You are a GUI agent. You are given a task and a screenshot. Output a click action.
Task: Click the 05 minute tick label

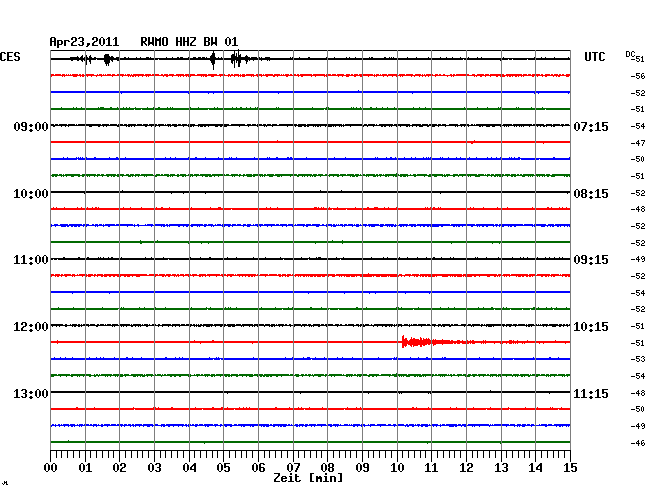point(223,468)
